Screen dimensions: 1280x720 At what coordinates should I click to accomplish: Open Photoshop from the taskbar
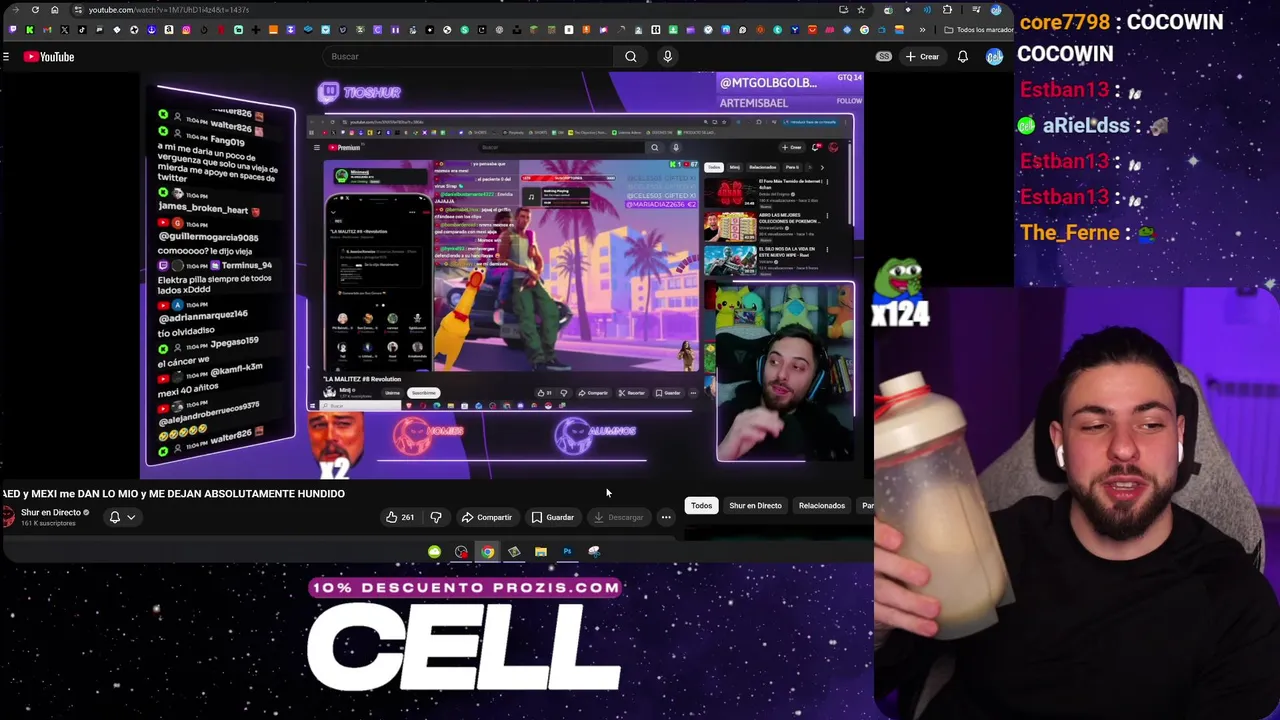(567, 552)
